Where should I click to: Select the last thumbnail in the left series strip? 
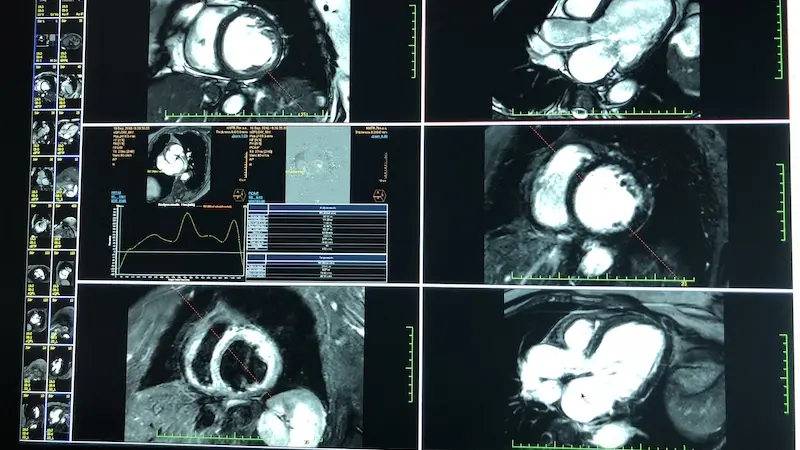click(58, 416)
